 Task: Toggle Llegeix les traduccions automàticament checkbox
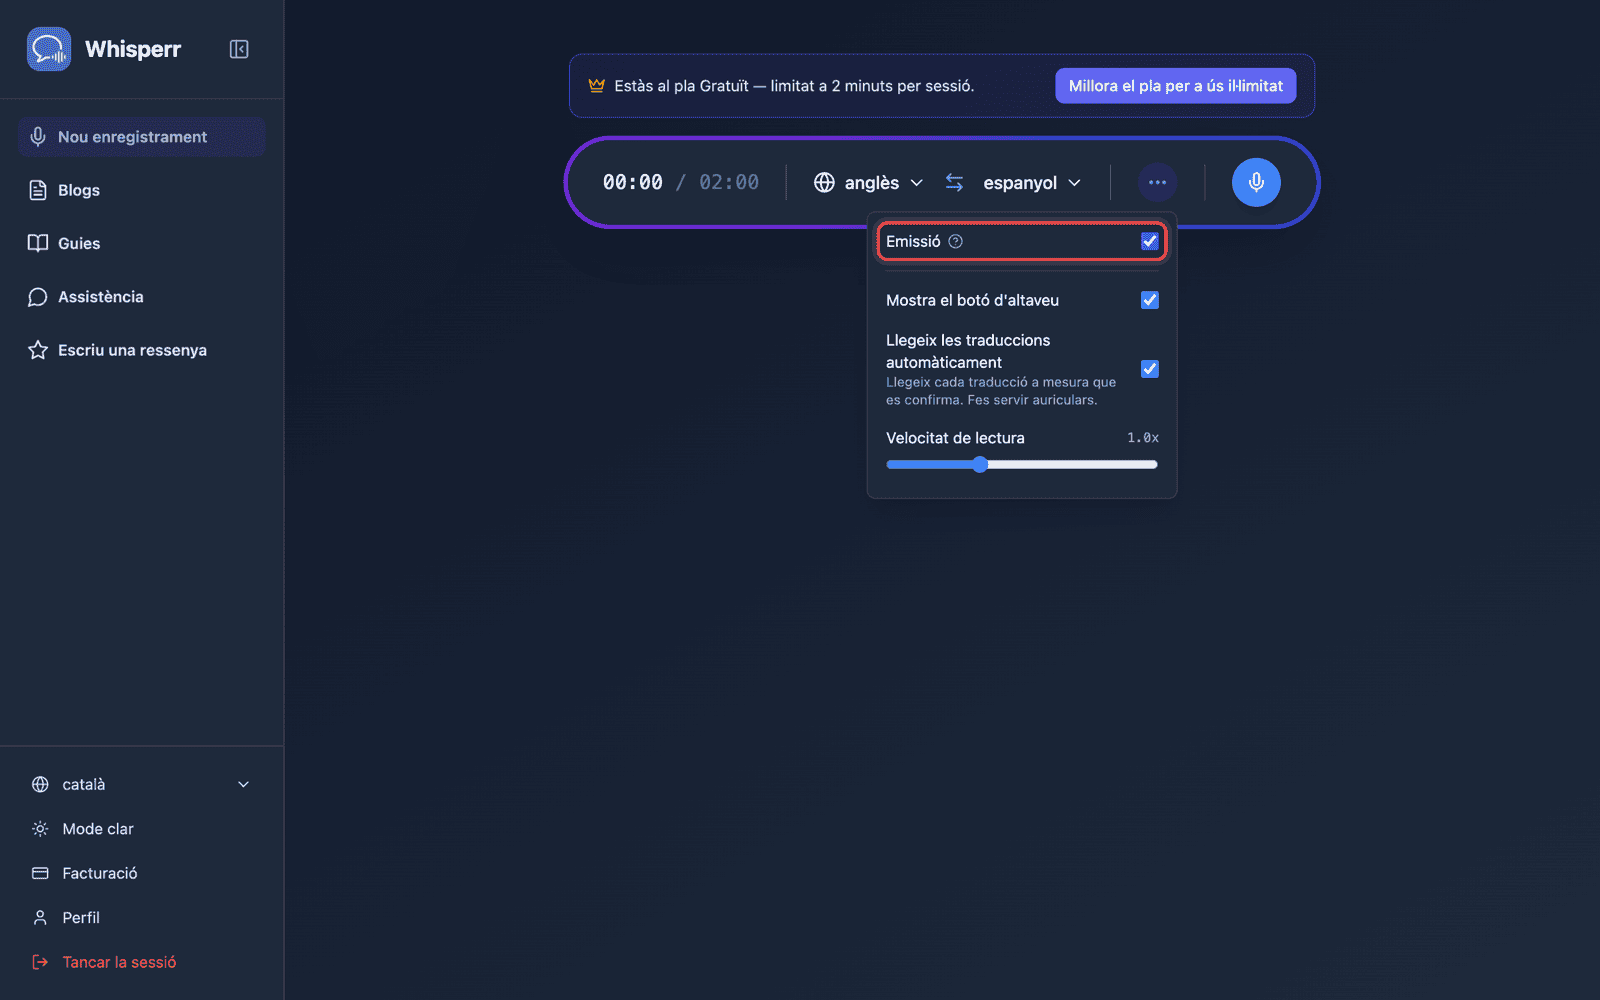click(1150, 369)
